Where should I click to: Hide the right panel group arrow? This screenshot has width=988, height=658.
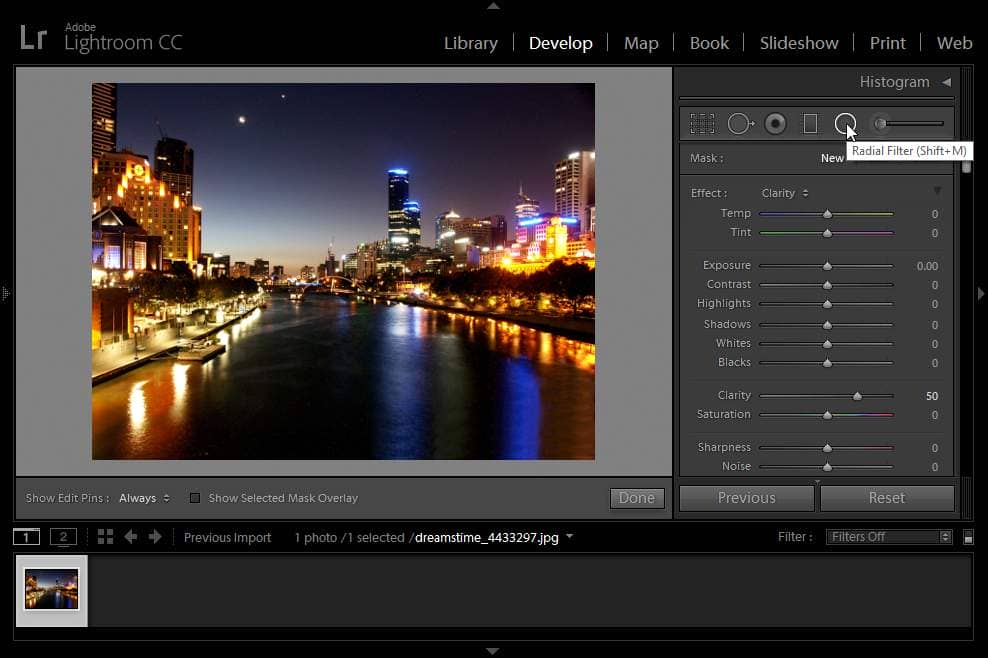[981, 293]
